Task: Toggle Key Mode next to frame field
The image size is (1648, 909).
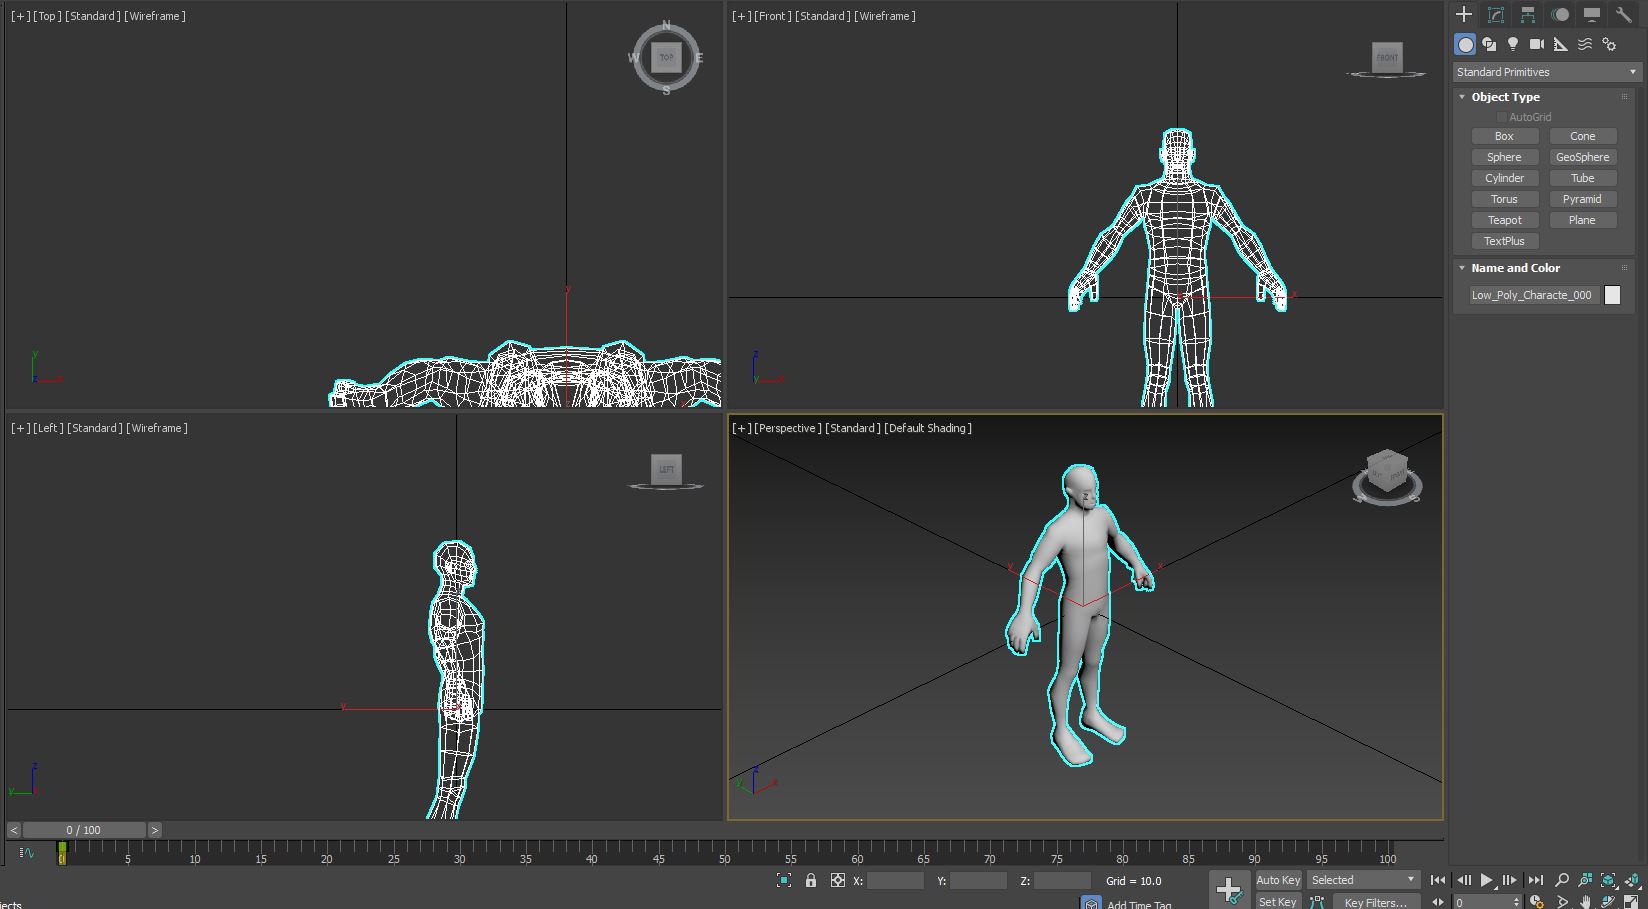Action: (x=1439, y=902)
